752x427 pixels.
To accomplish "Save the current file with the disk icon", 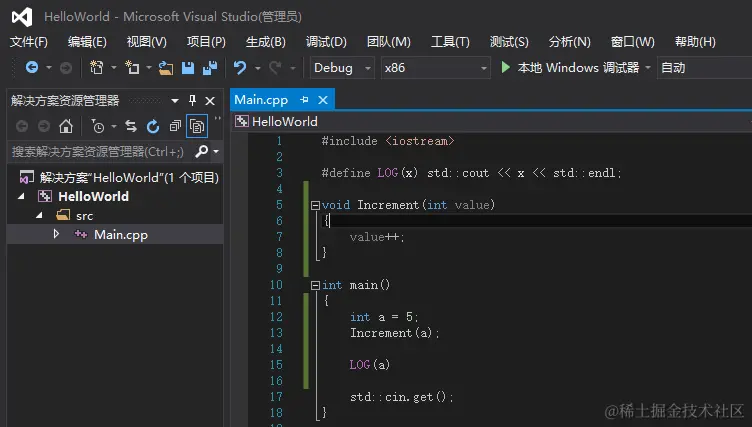I will tap(188, 68).
